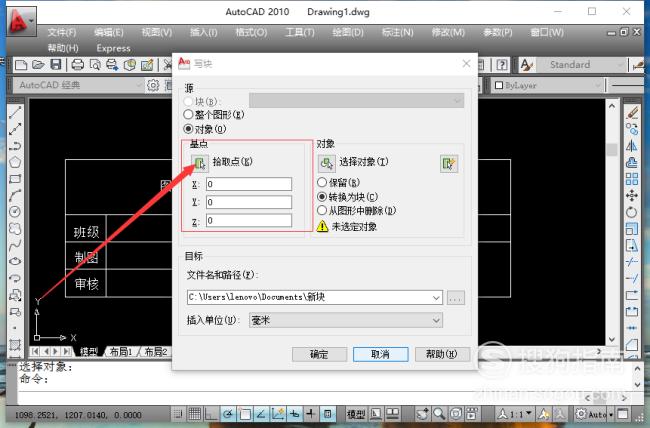650x428 pixels.
Task: Open the 编辑(E) menu
Action: tap(109, 32)
